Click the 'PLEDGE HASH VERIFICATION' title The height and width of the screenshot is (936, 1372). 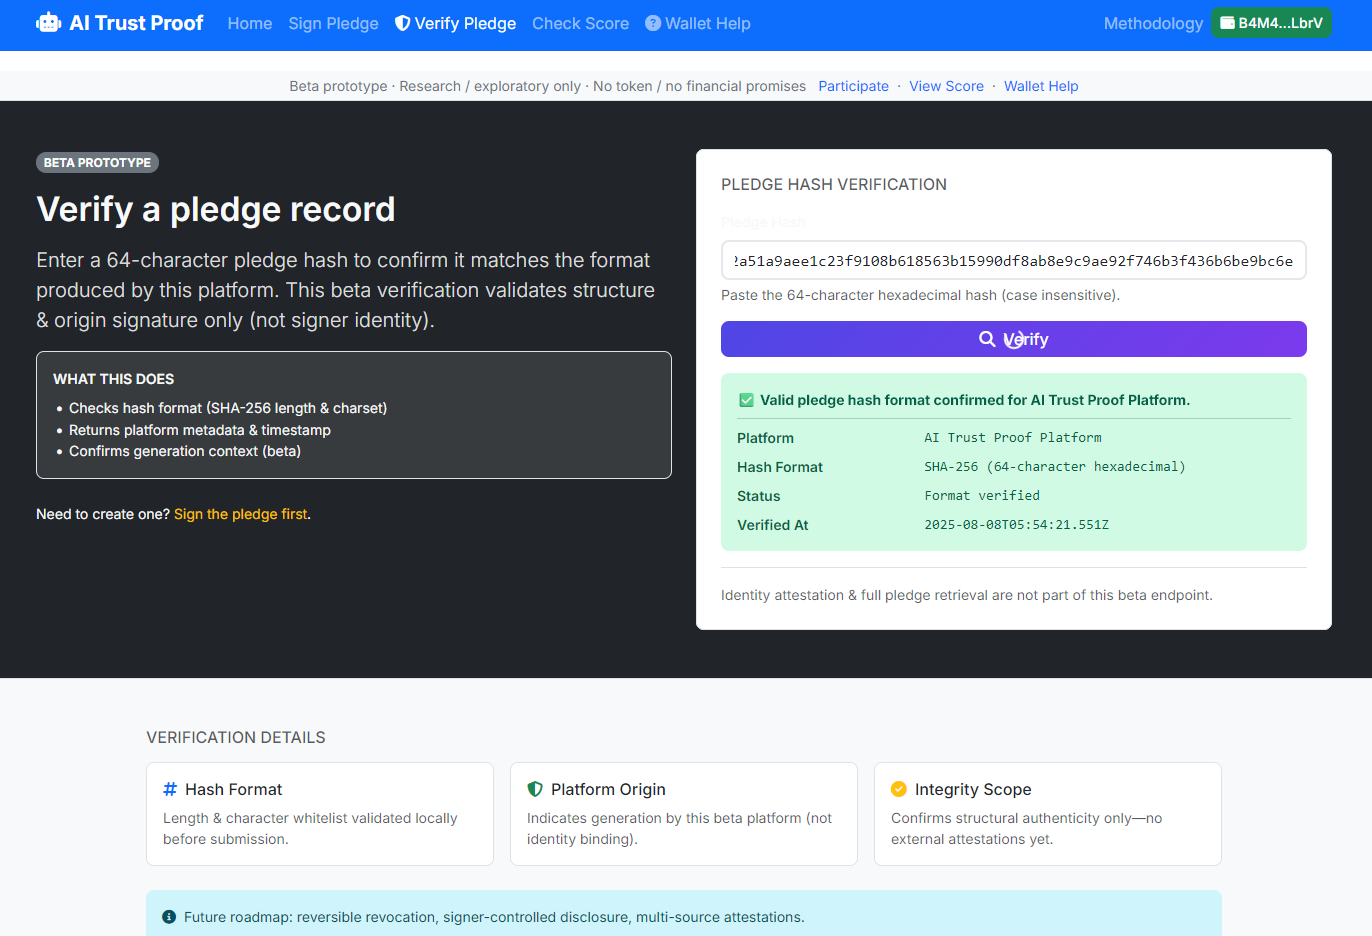point(834,184)
